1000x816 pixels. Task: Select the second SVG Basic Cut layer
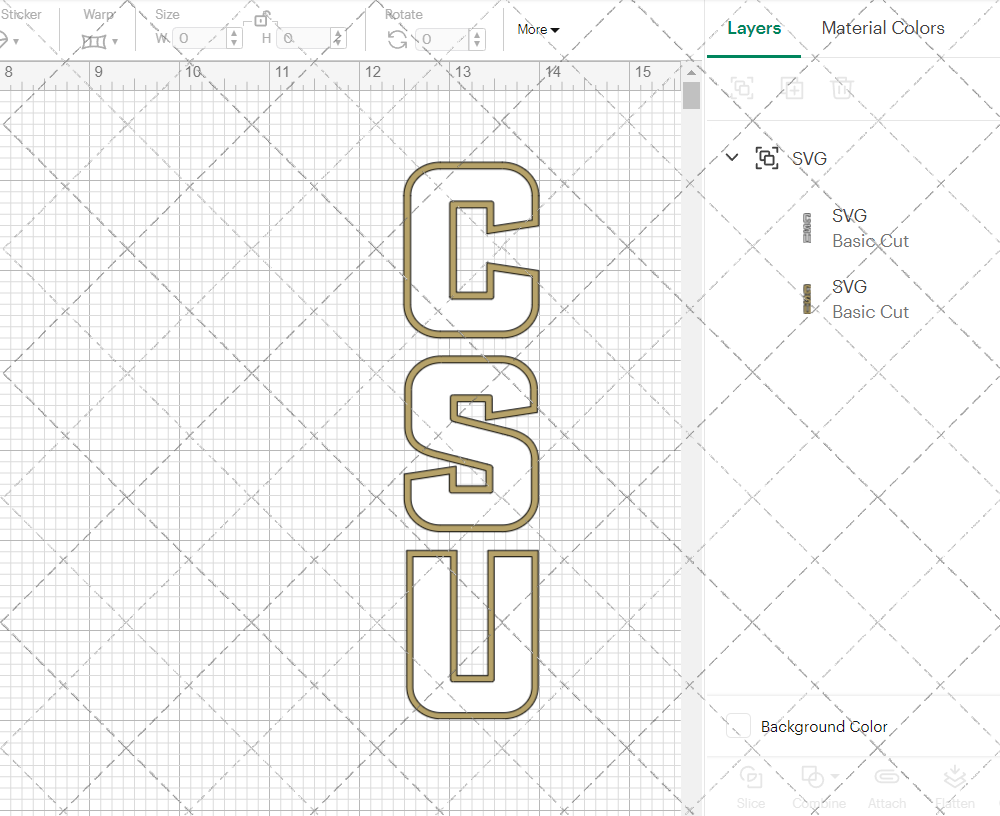(852, 299)
